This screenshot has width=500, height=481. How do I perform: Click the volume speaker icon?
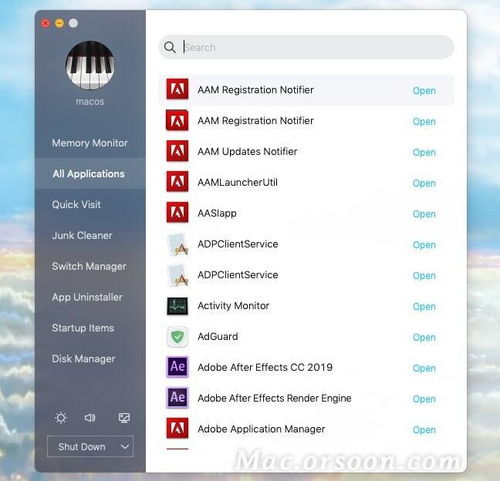(90, 418)
